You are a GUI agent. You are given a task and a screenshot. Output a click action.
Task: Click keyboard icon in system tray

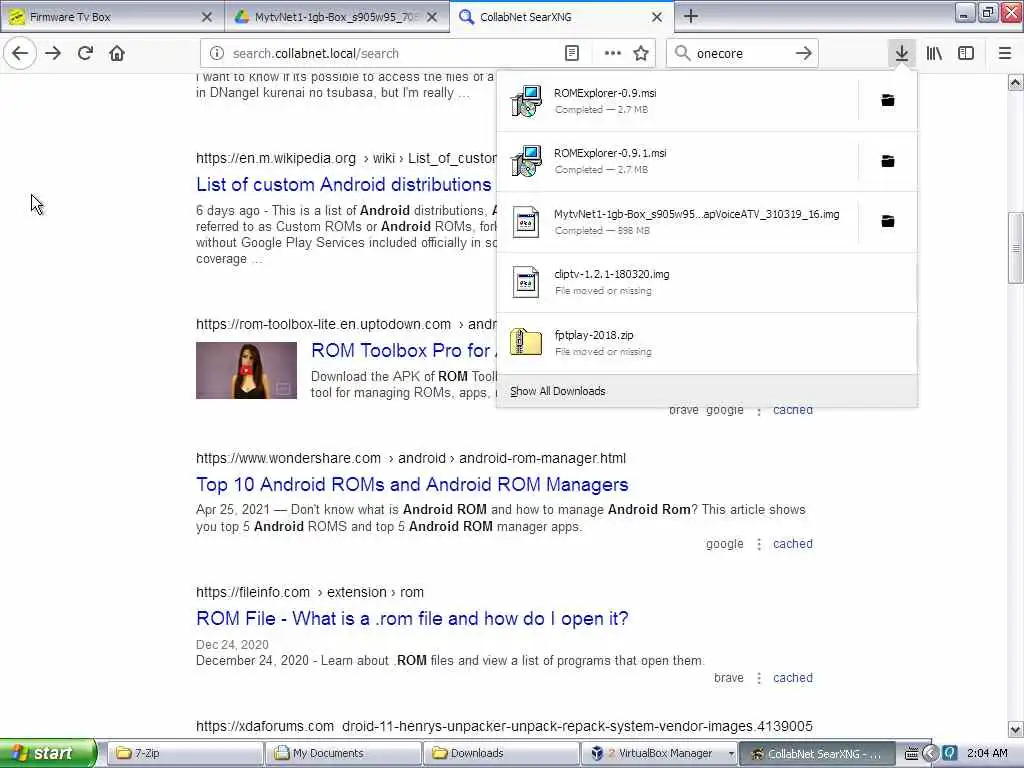(911, 754)
